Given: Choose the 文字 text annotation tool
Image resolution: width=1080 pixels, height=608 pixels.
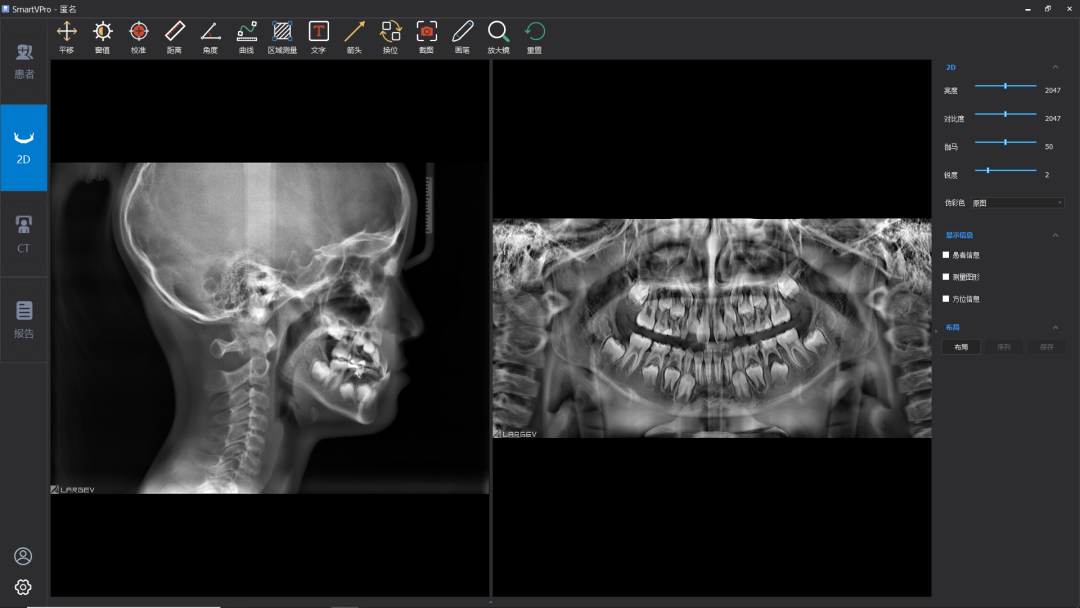Looking at the screenshot, I should (318, 37).
